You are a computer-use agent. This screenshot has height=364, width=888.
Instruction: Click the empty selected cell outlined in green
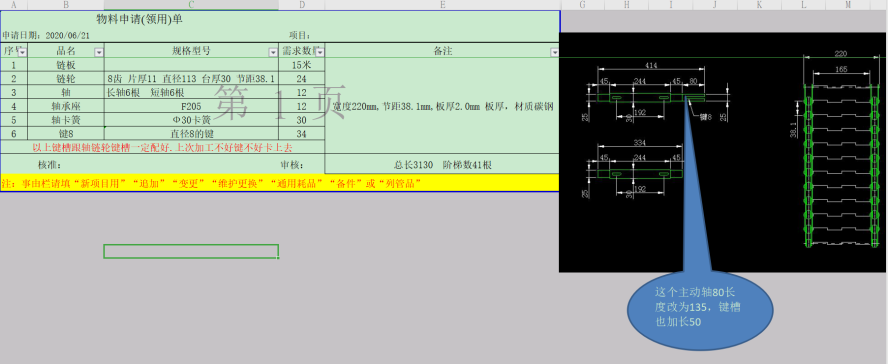pyautogui.click(x=191, y=251)
